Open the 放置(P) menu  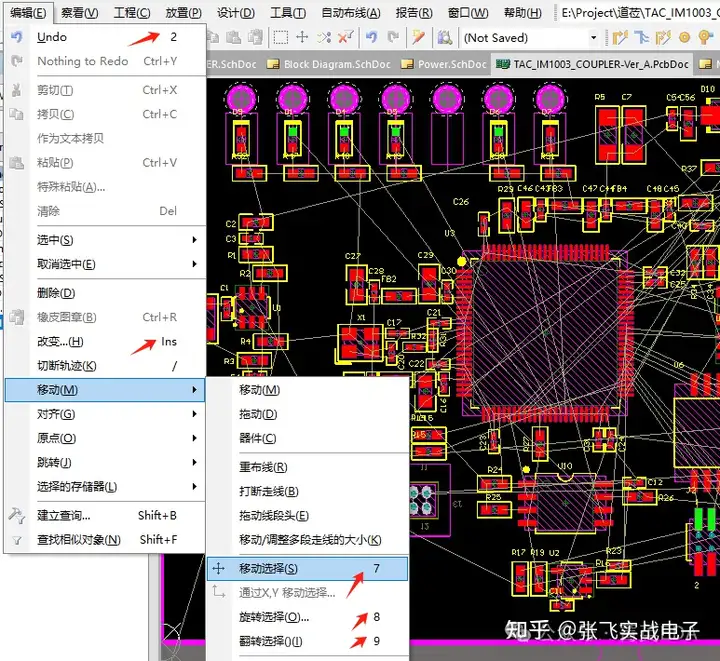(183, 12)
